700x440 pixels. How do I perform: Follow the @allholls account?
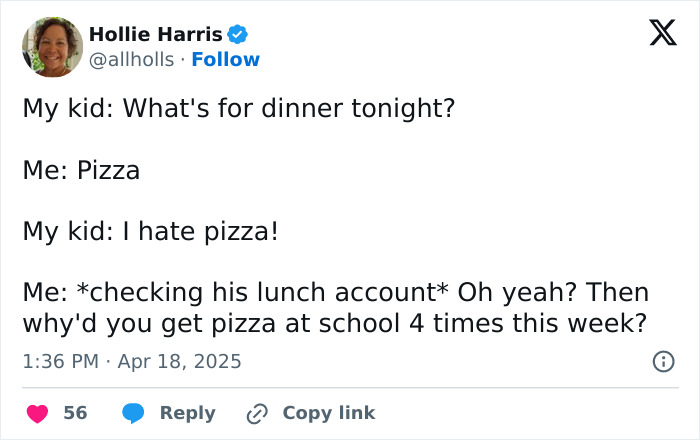point(225,59)
